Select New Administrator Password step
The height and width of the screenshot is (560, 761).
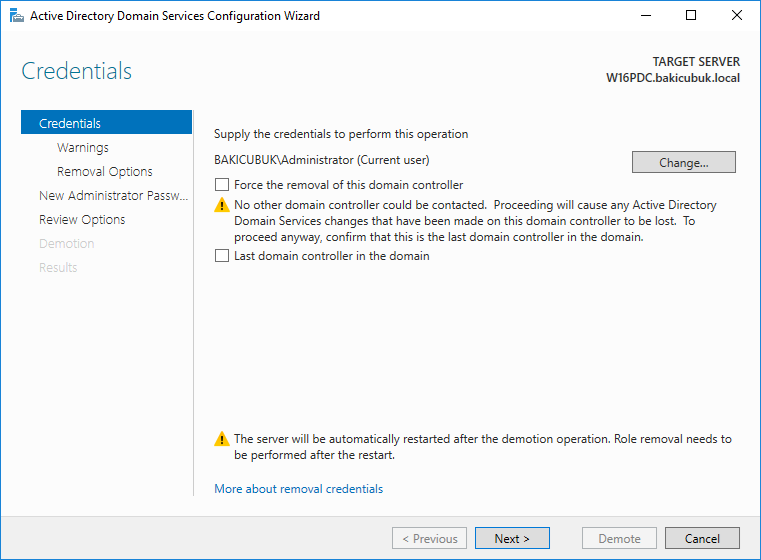pyautogui.click(x=113, y=196)
